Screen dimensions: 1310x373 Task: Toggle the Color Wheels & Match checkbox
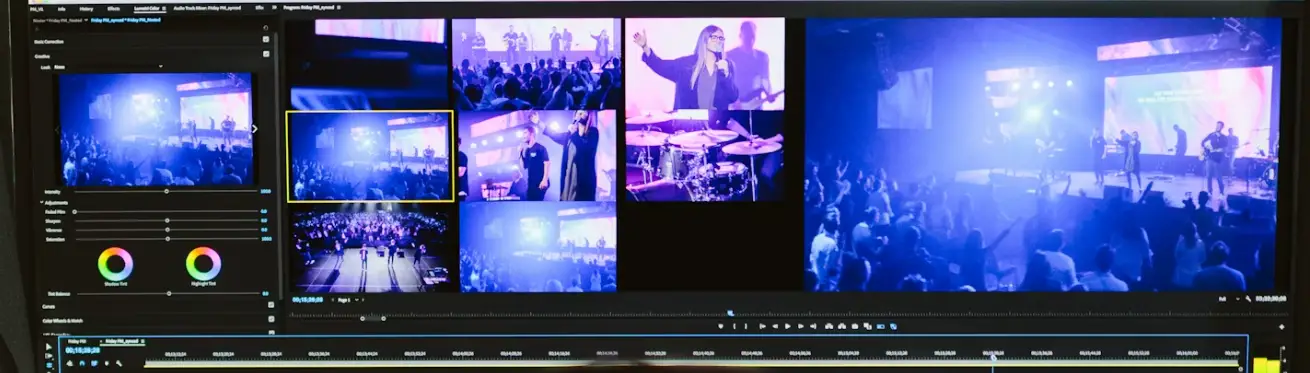[x=271, y=319]
